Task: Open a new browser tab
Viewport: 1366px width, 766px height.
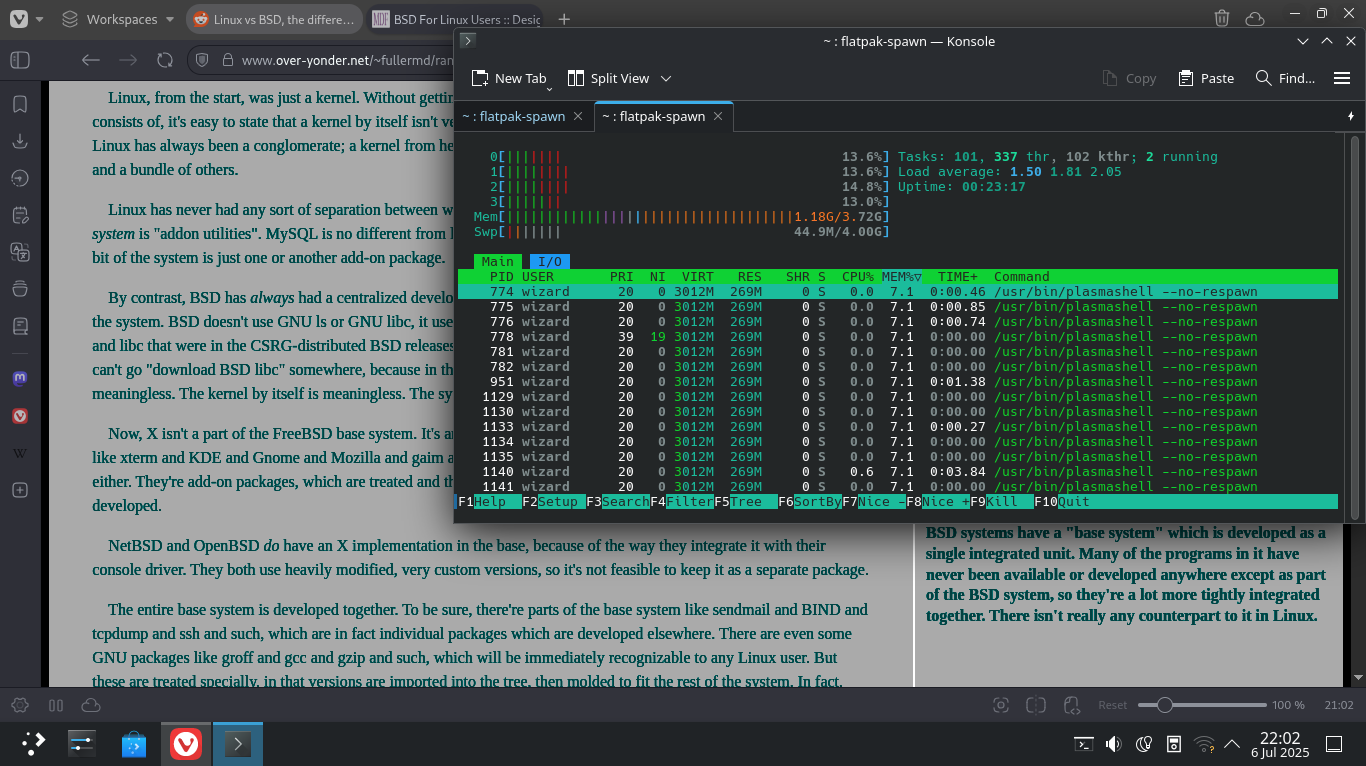Action: point(564,19)
